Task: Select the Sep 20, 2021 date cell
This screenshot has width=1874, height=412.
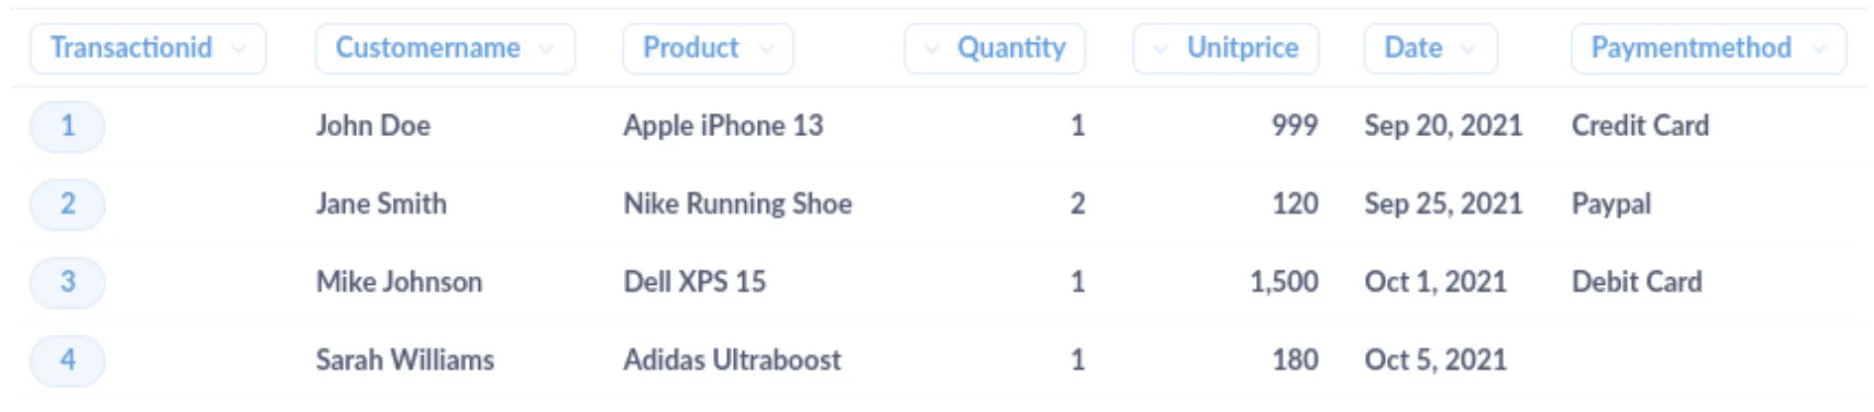Action: point(1443,126)
